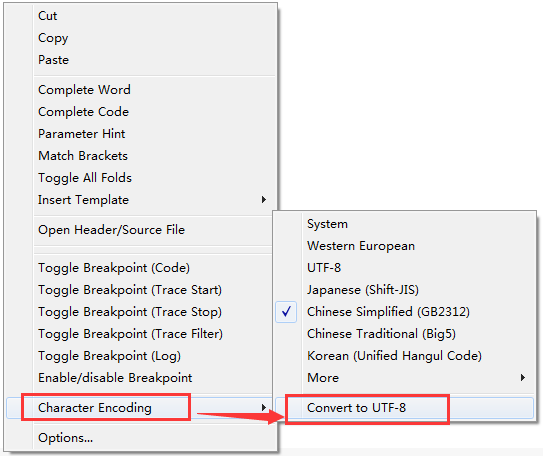Toggle All Folds in the editor
This screenshot has width=543, height=456.
coord(140,178)
